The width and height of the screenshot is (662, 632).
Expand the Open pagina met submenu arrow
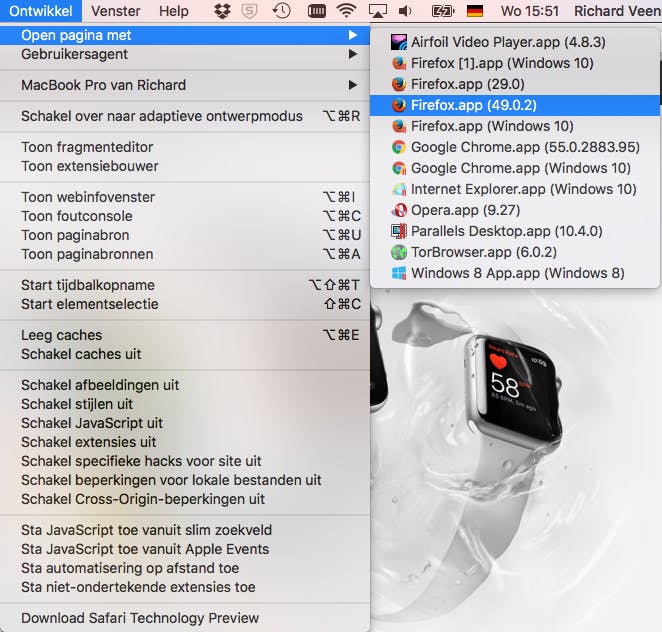coord(353,35)
